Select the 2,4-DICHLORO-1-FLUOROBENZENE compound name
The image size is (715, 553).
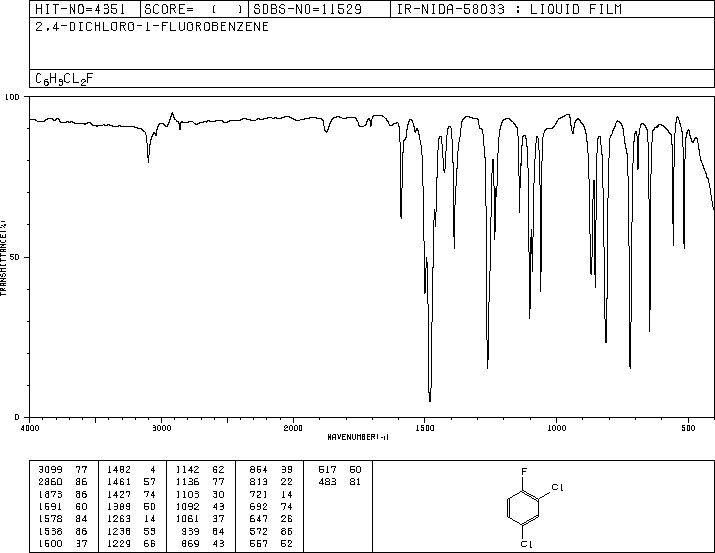pos(152,27)
